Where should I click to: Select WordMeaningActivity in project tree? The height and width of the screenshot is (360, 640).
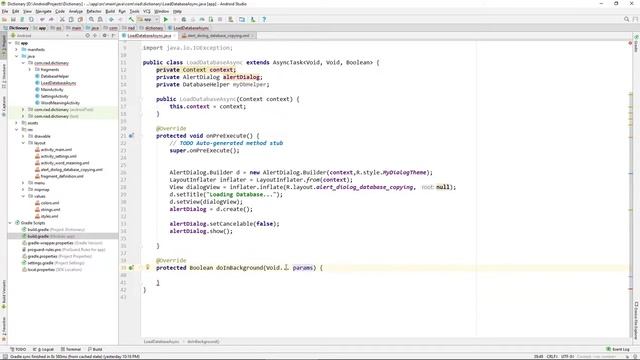click(x=60, y=103)
